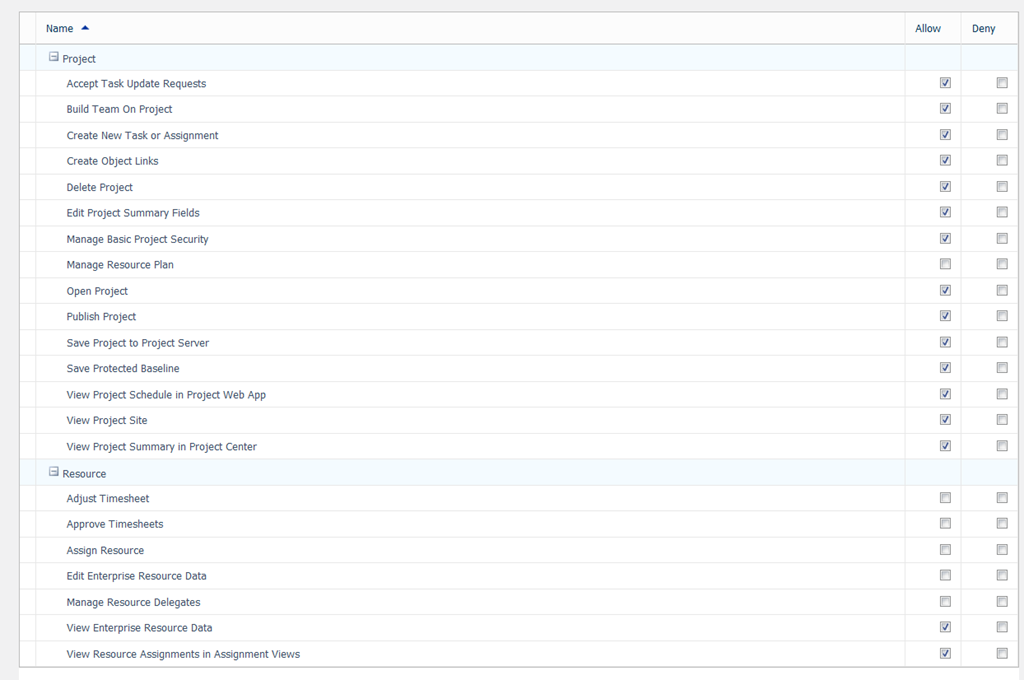Check Deny for Create Object Links
This screenshot has height=680, width=1024.
1002,161
